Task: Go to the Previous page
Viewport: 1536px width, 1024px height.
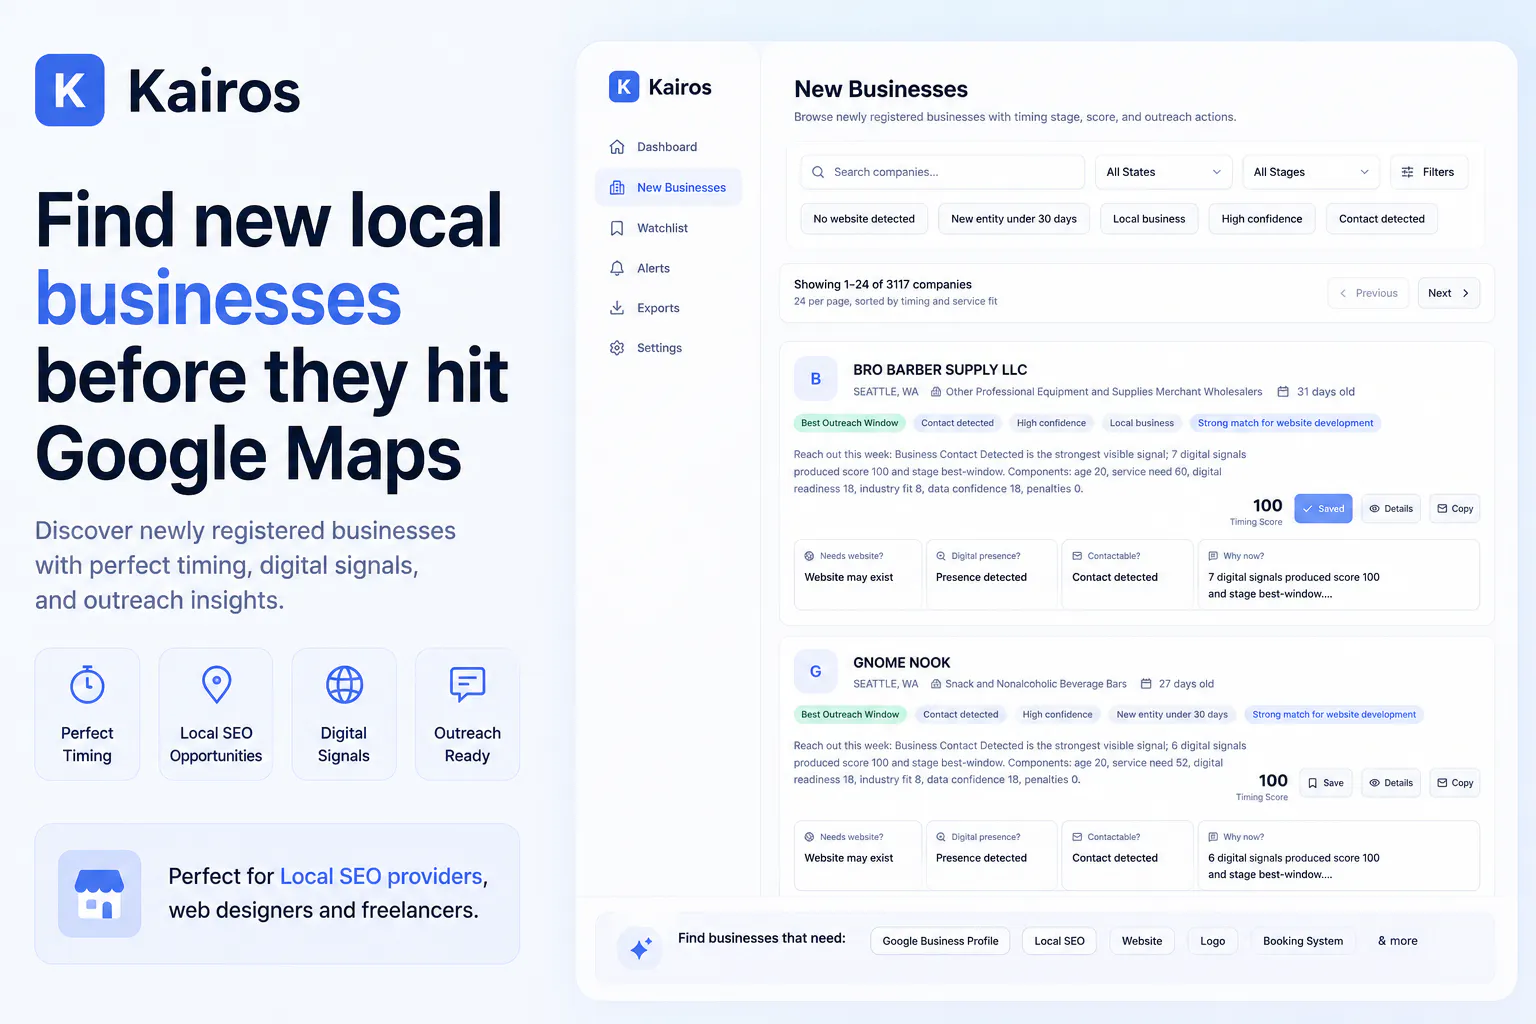Action: (x=1369, y=293)
